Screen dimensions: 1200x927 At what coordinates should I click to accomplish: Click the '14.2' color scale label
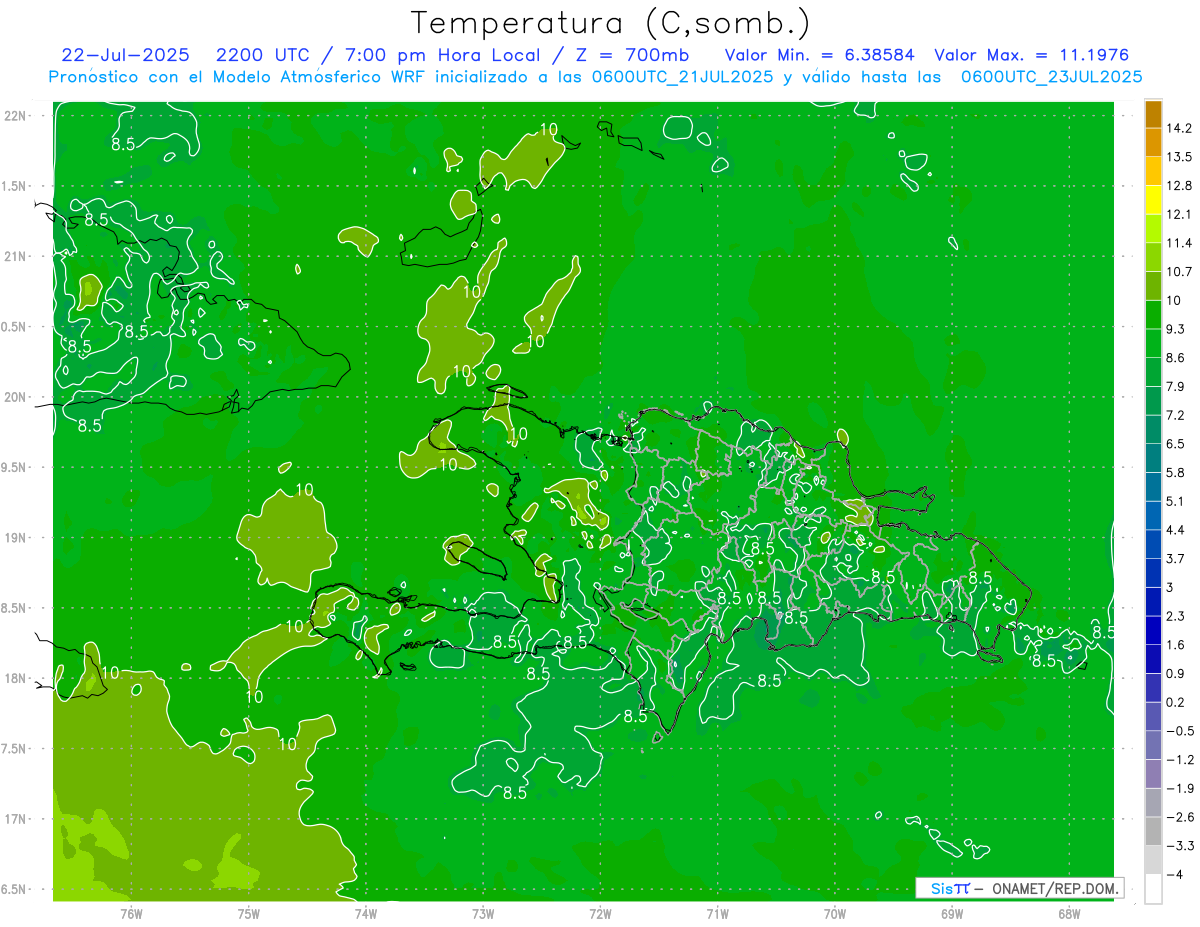point(1179,128)
